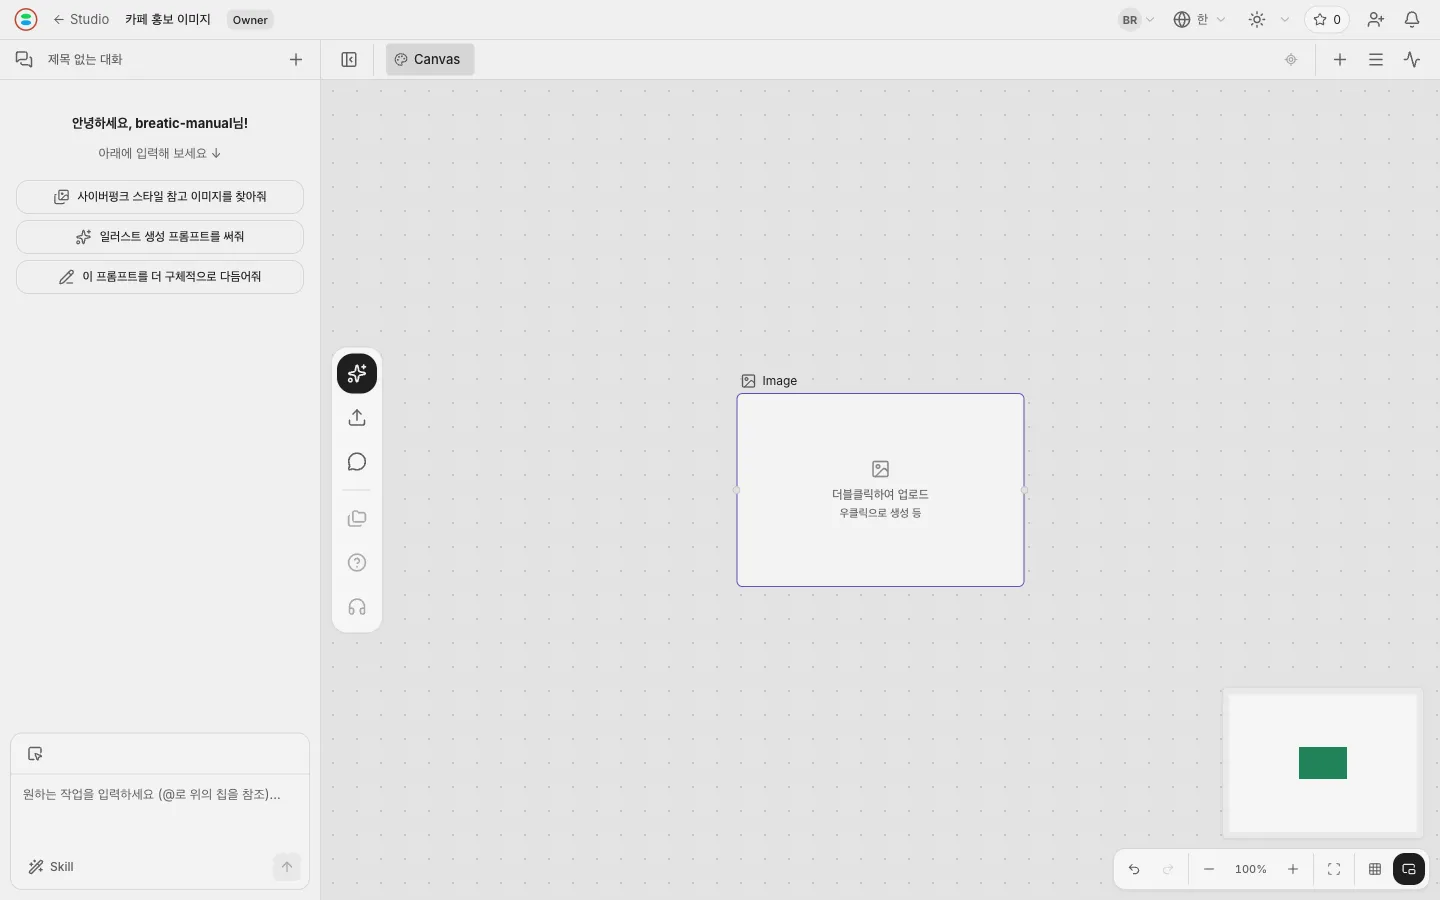This screenshot has height=900, width=1440.
Task: Add a new canvas tab with plus
Action: (1340, 60)
